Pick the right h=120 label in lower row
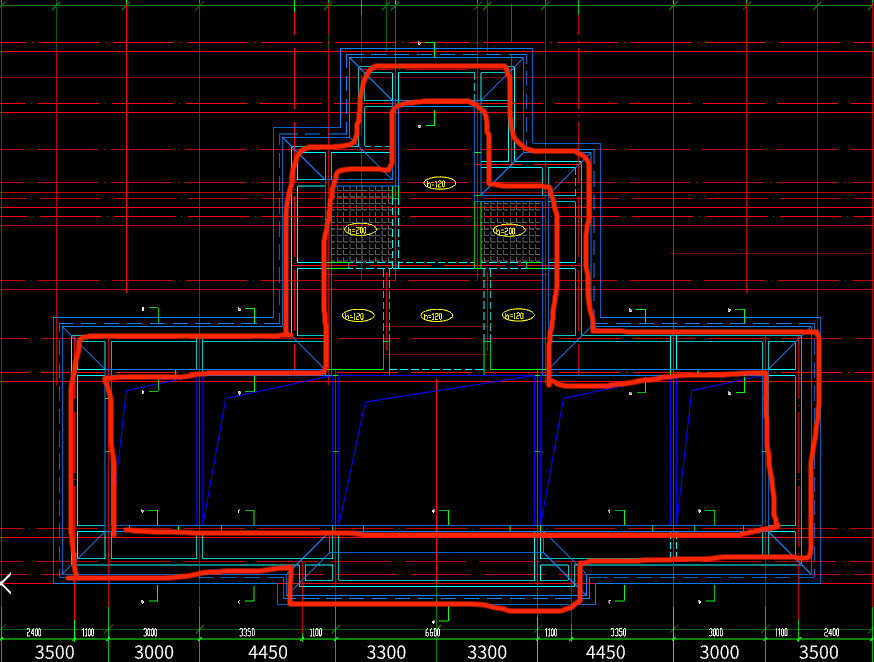Viewport: 874px width, 662px height. tap(517, 316)
